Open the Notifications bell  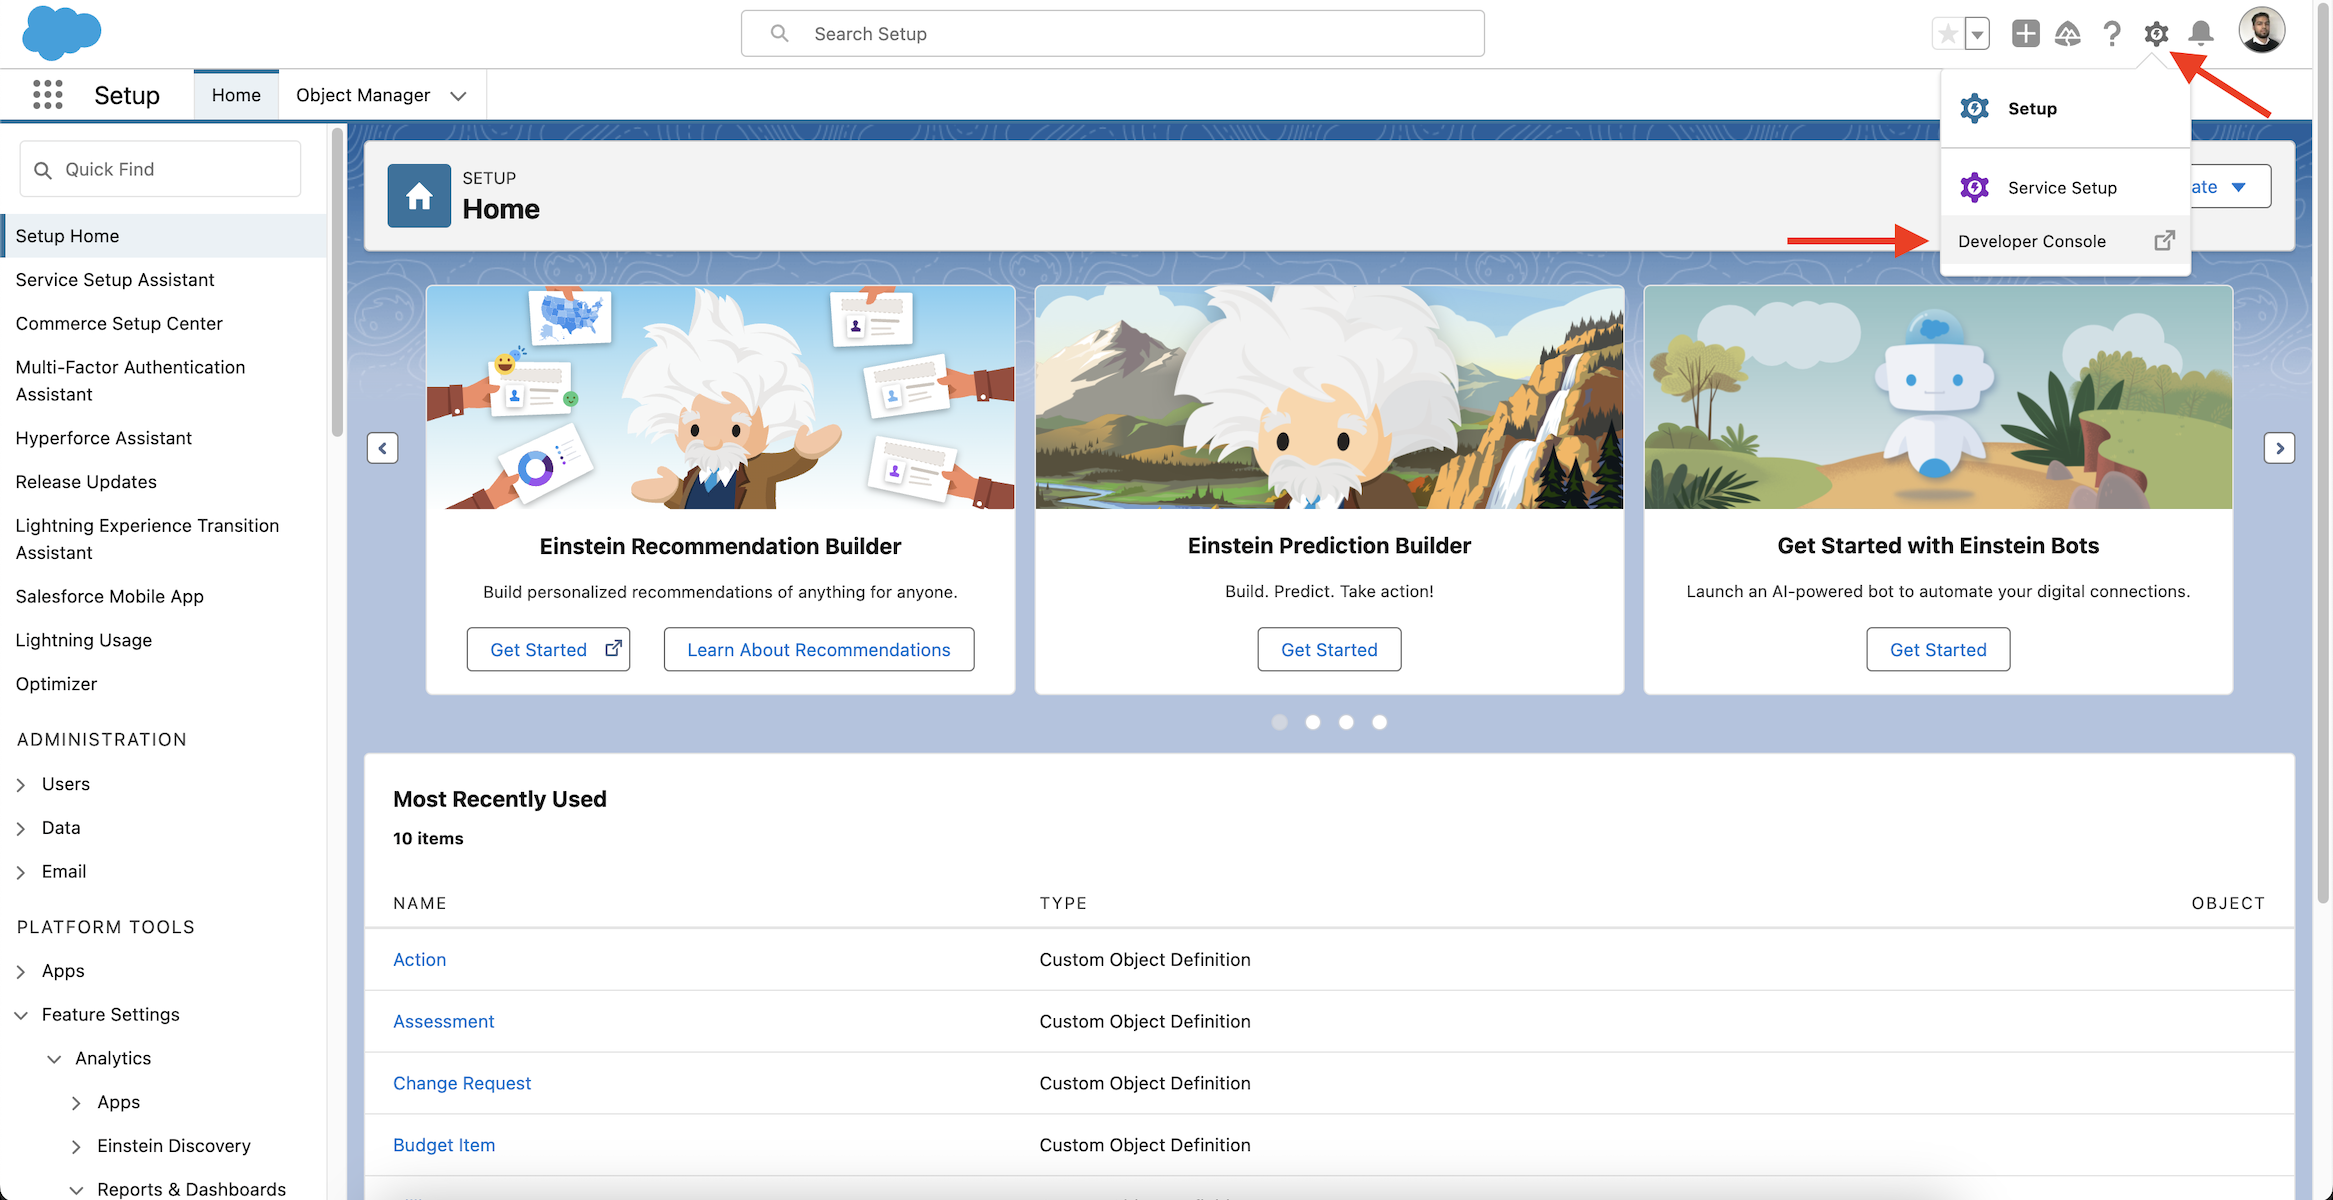(x=2200, y=34)
